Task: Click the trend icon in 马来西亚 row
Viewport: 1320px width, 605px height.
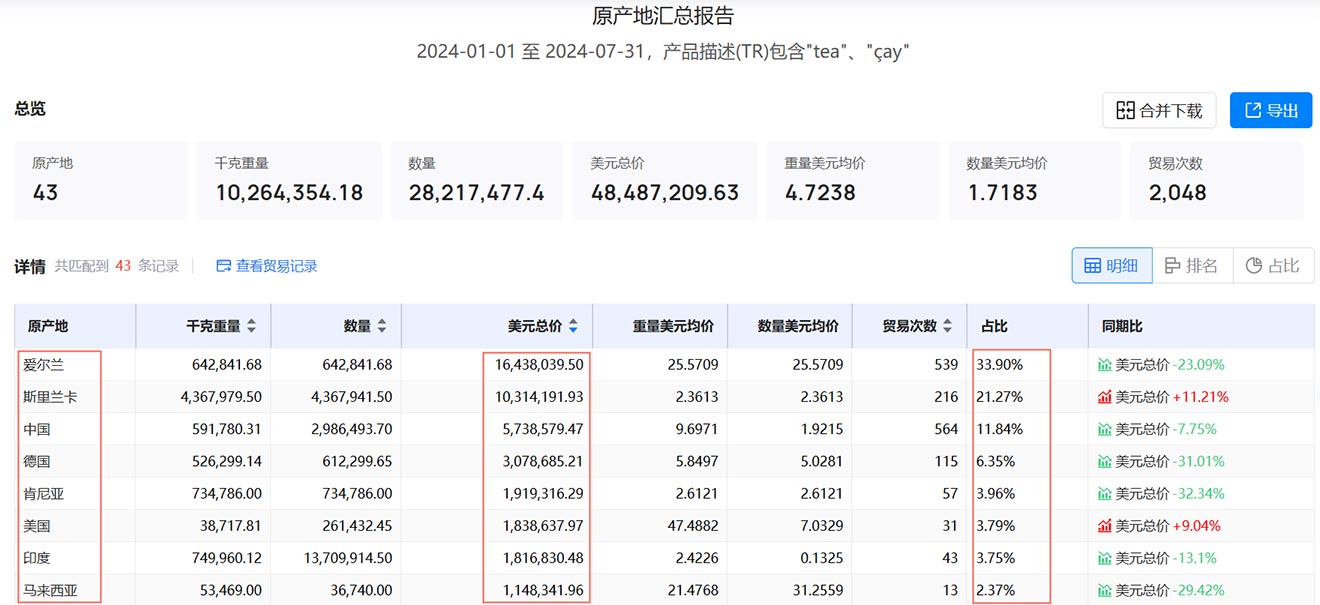Action: point(1105,589)
